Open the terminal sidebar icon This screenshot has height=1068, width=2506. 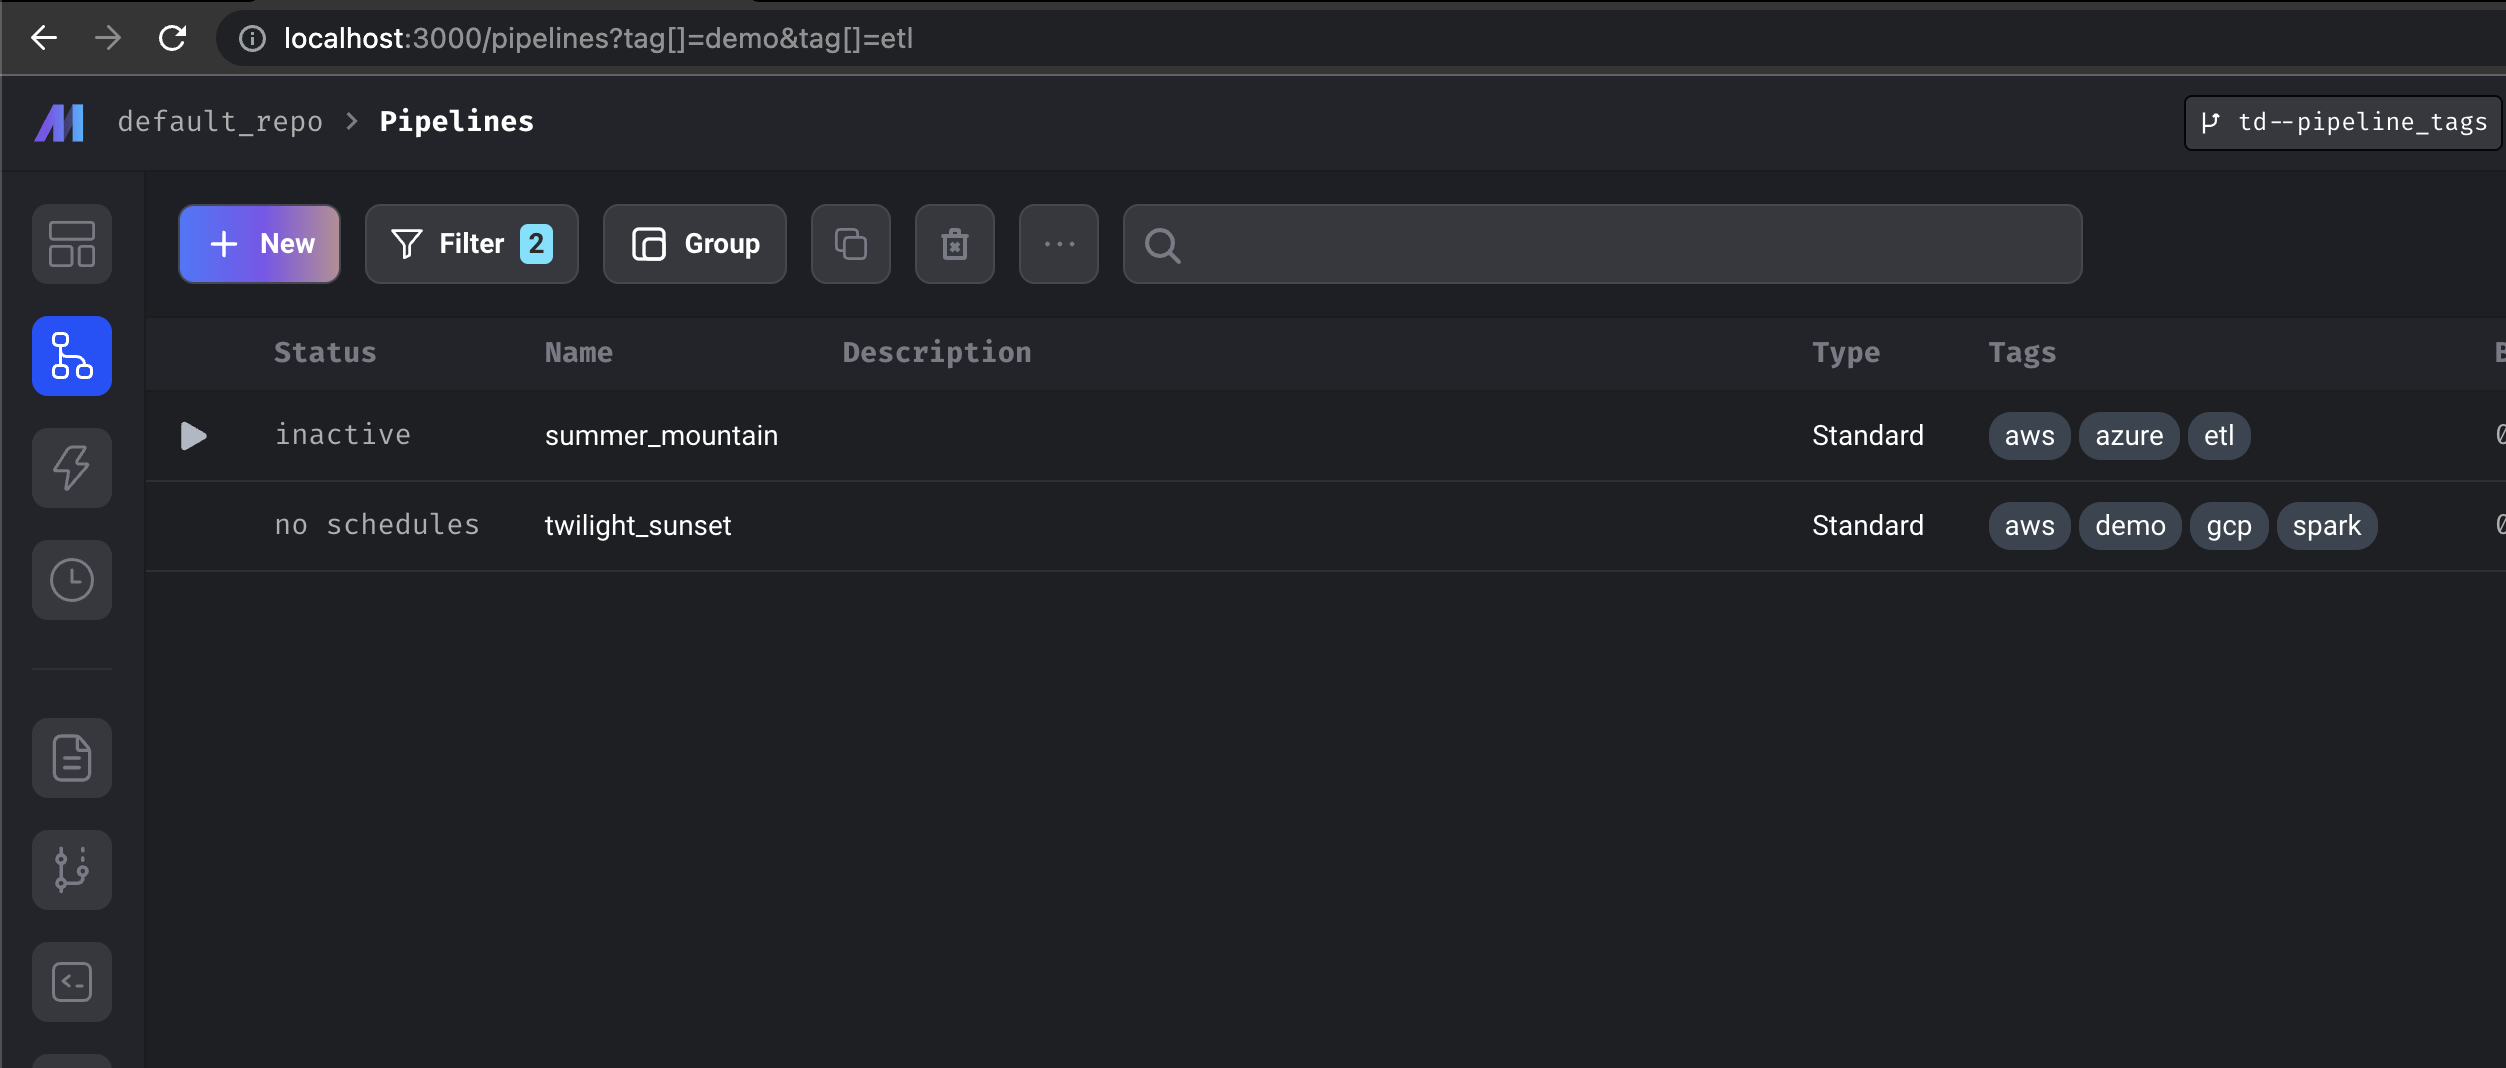click(72, 982)
